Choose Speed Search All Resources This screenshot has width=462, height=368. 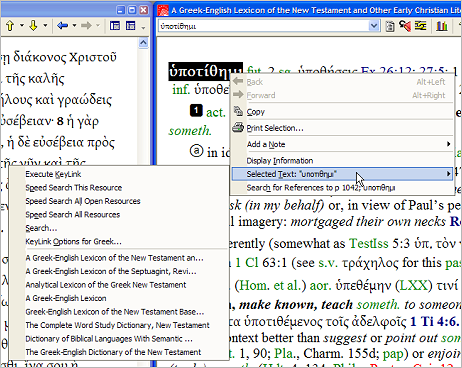point(119,215)
